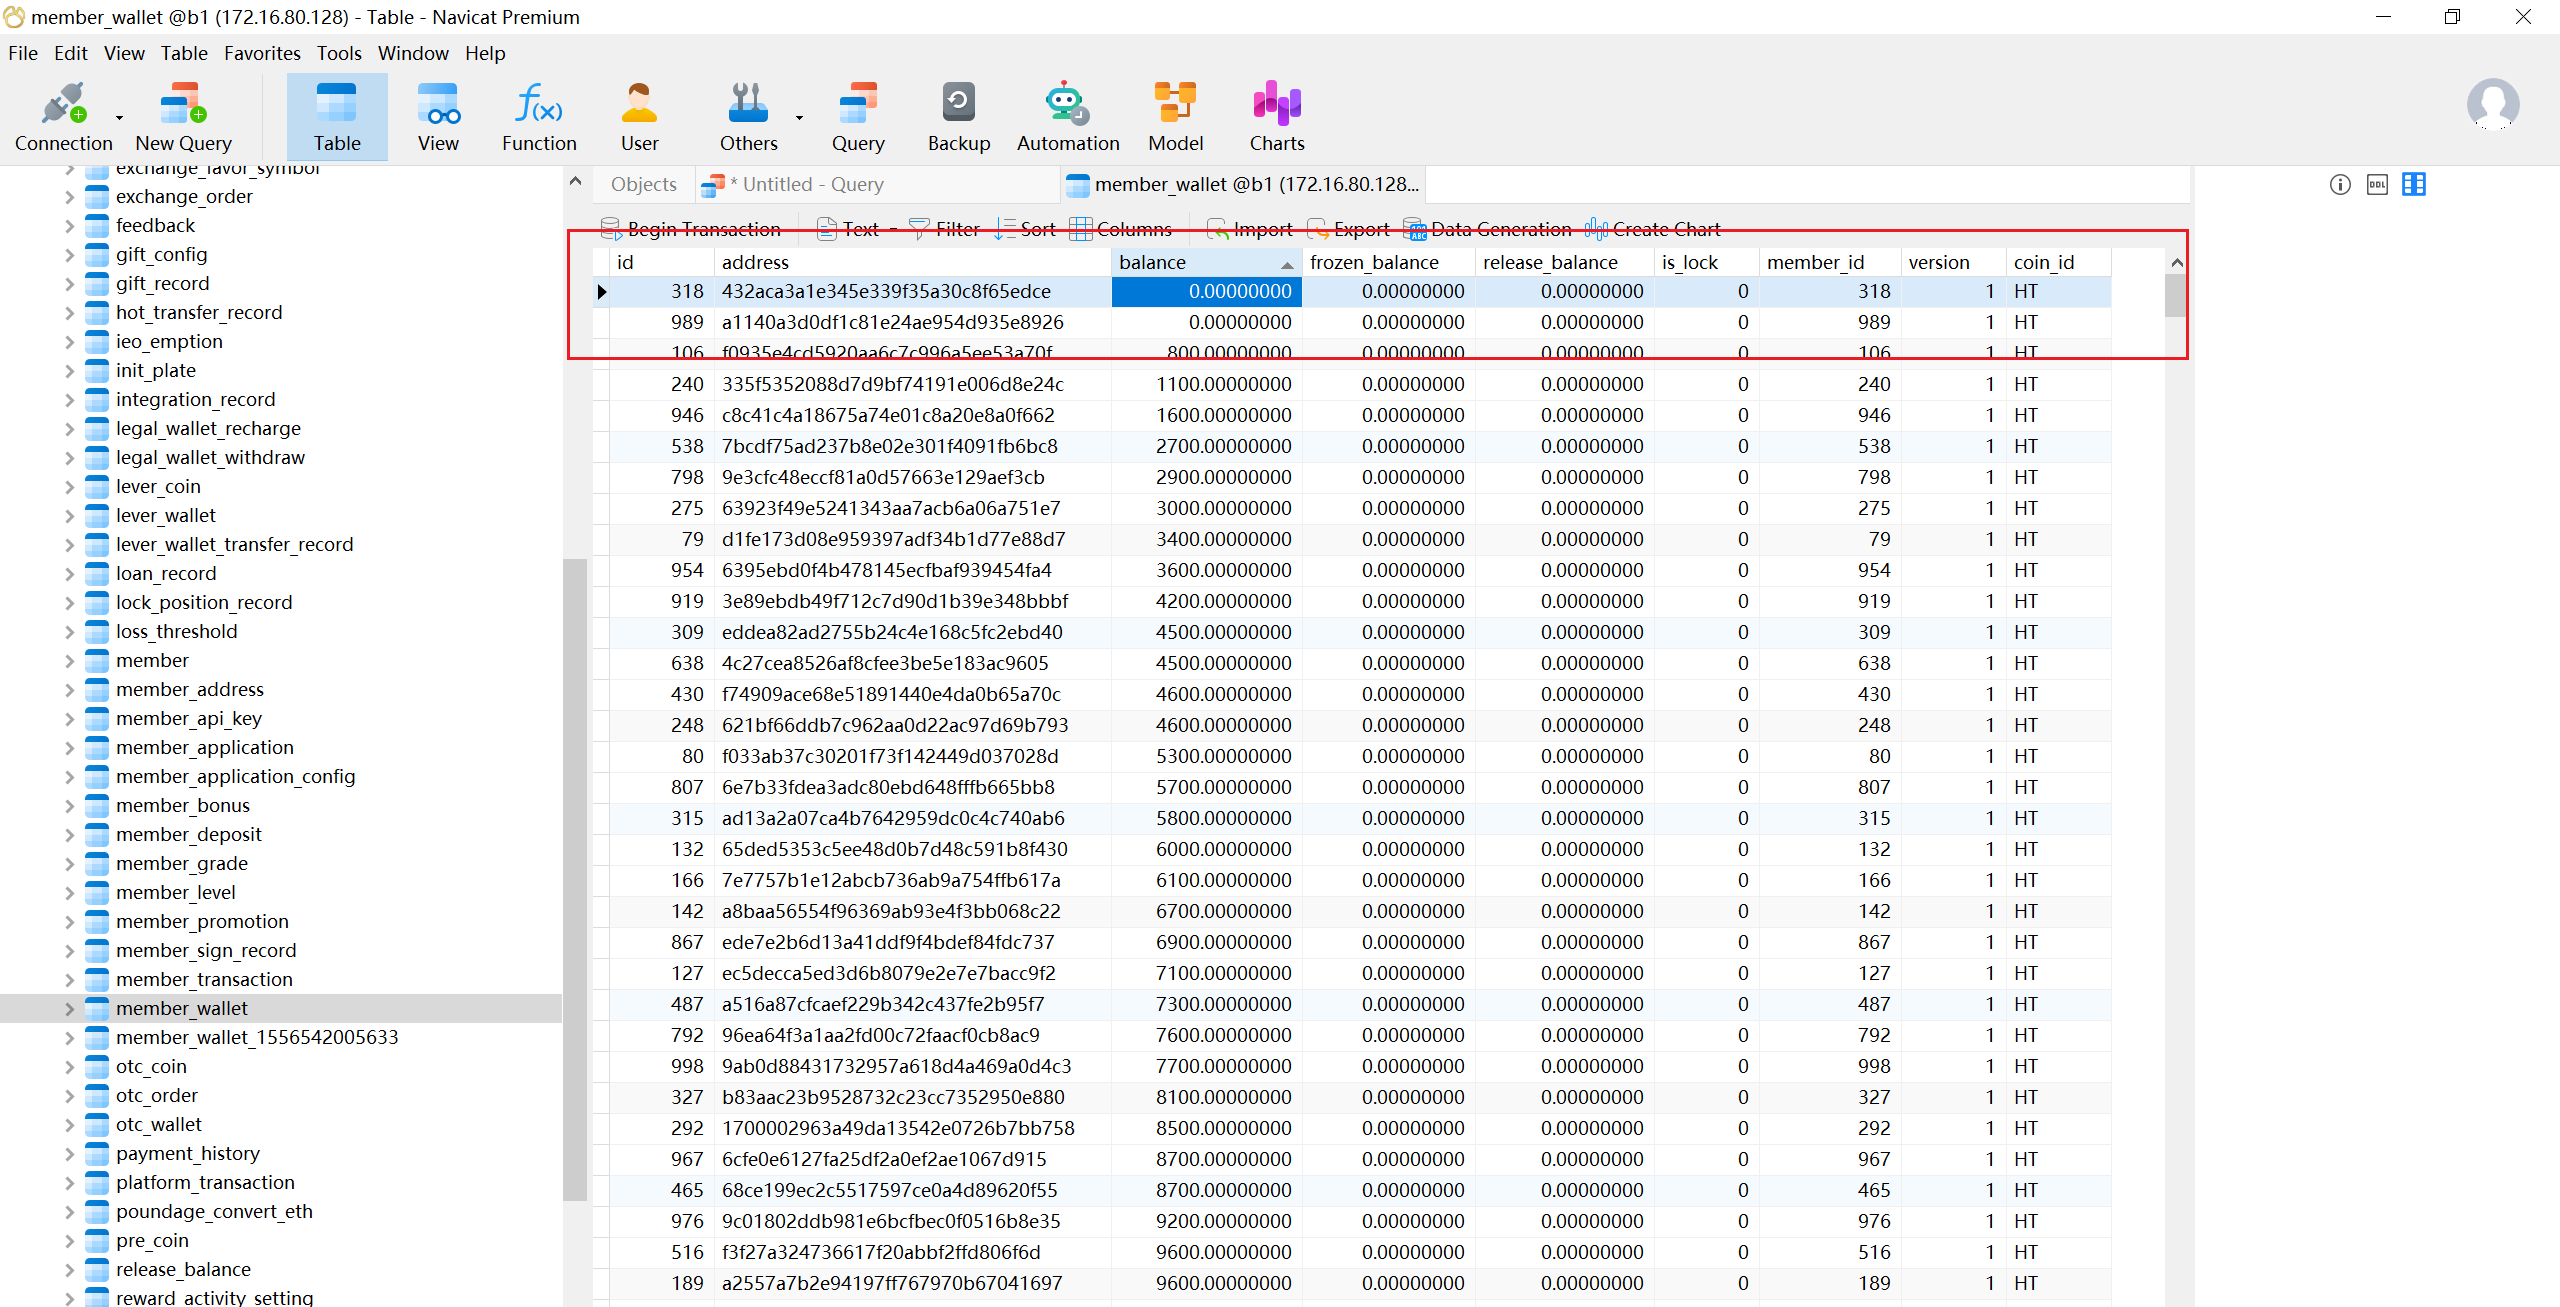Open the Edit menu
The width and height of the screenshot is (2560, 1307).
(70, 53)
